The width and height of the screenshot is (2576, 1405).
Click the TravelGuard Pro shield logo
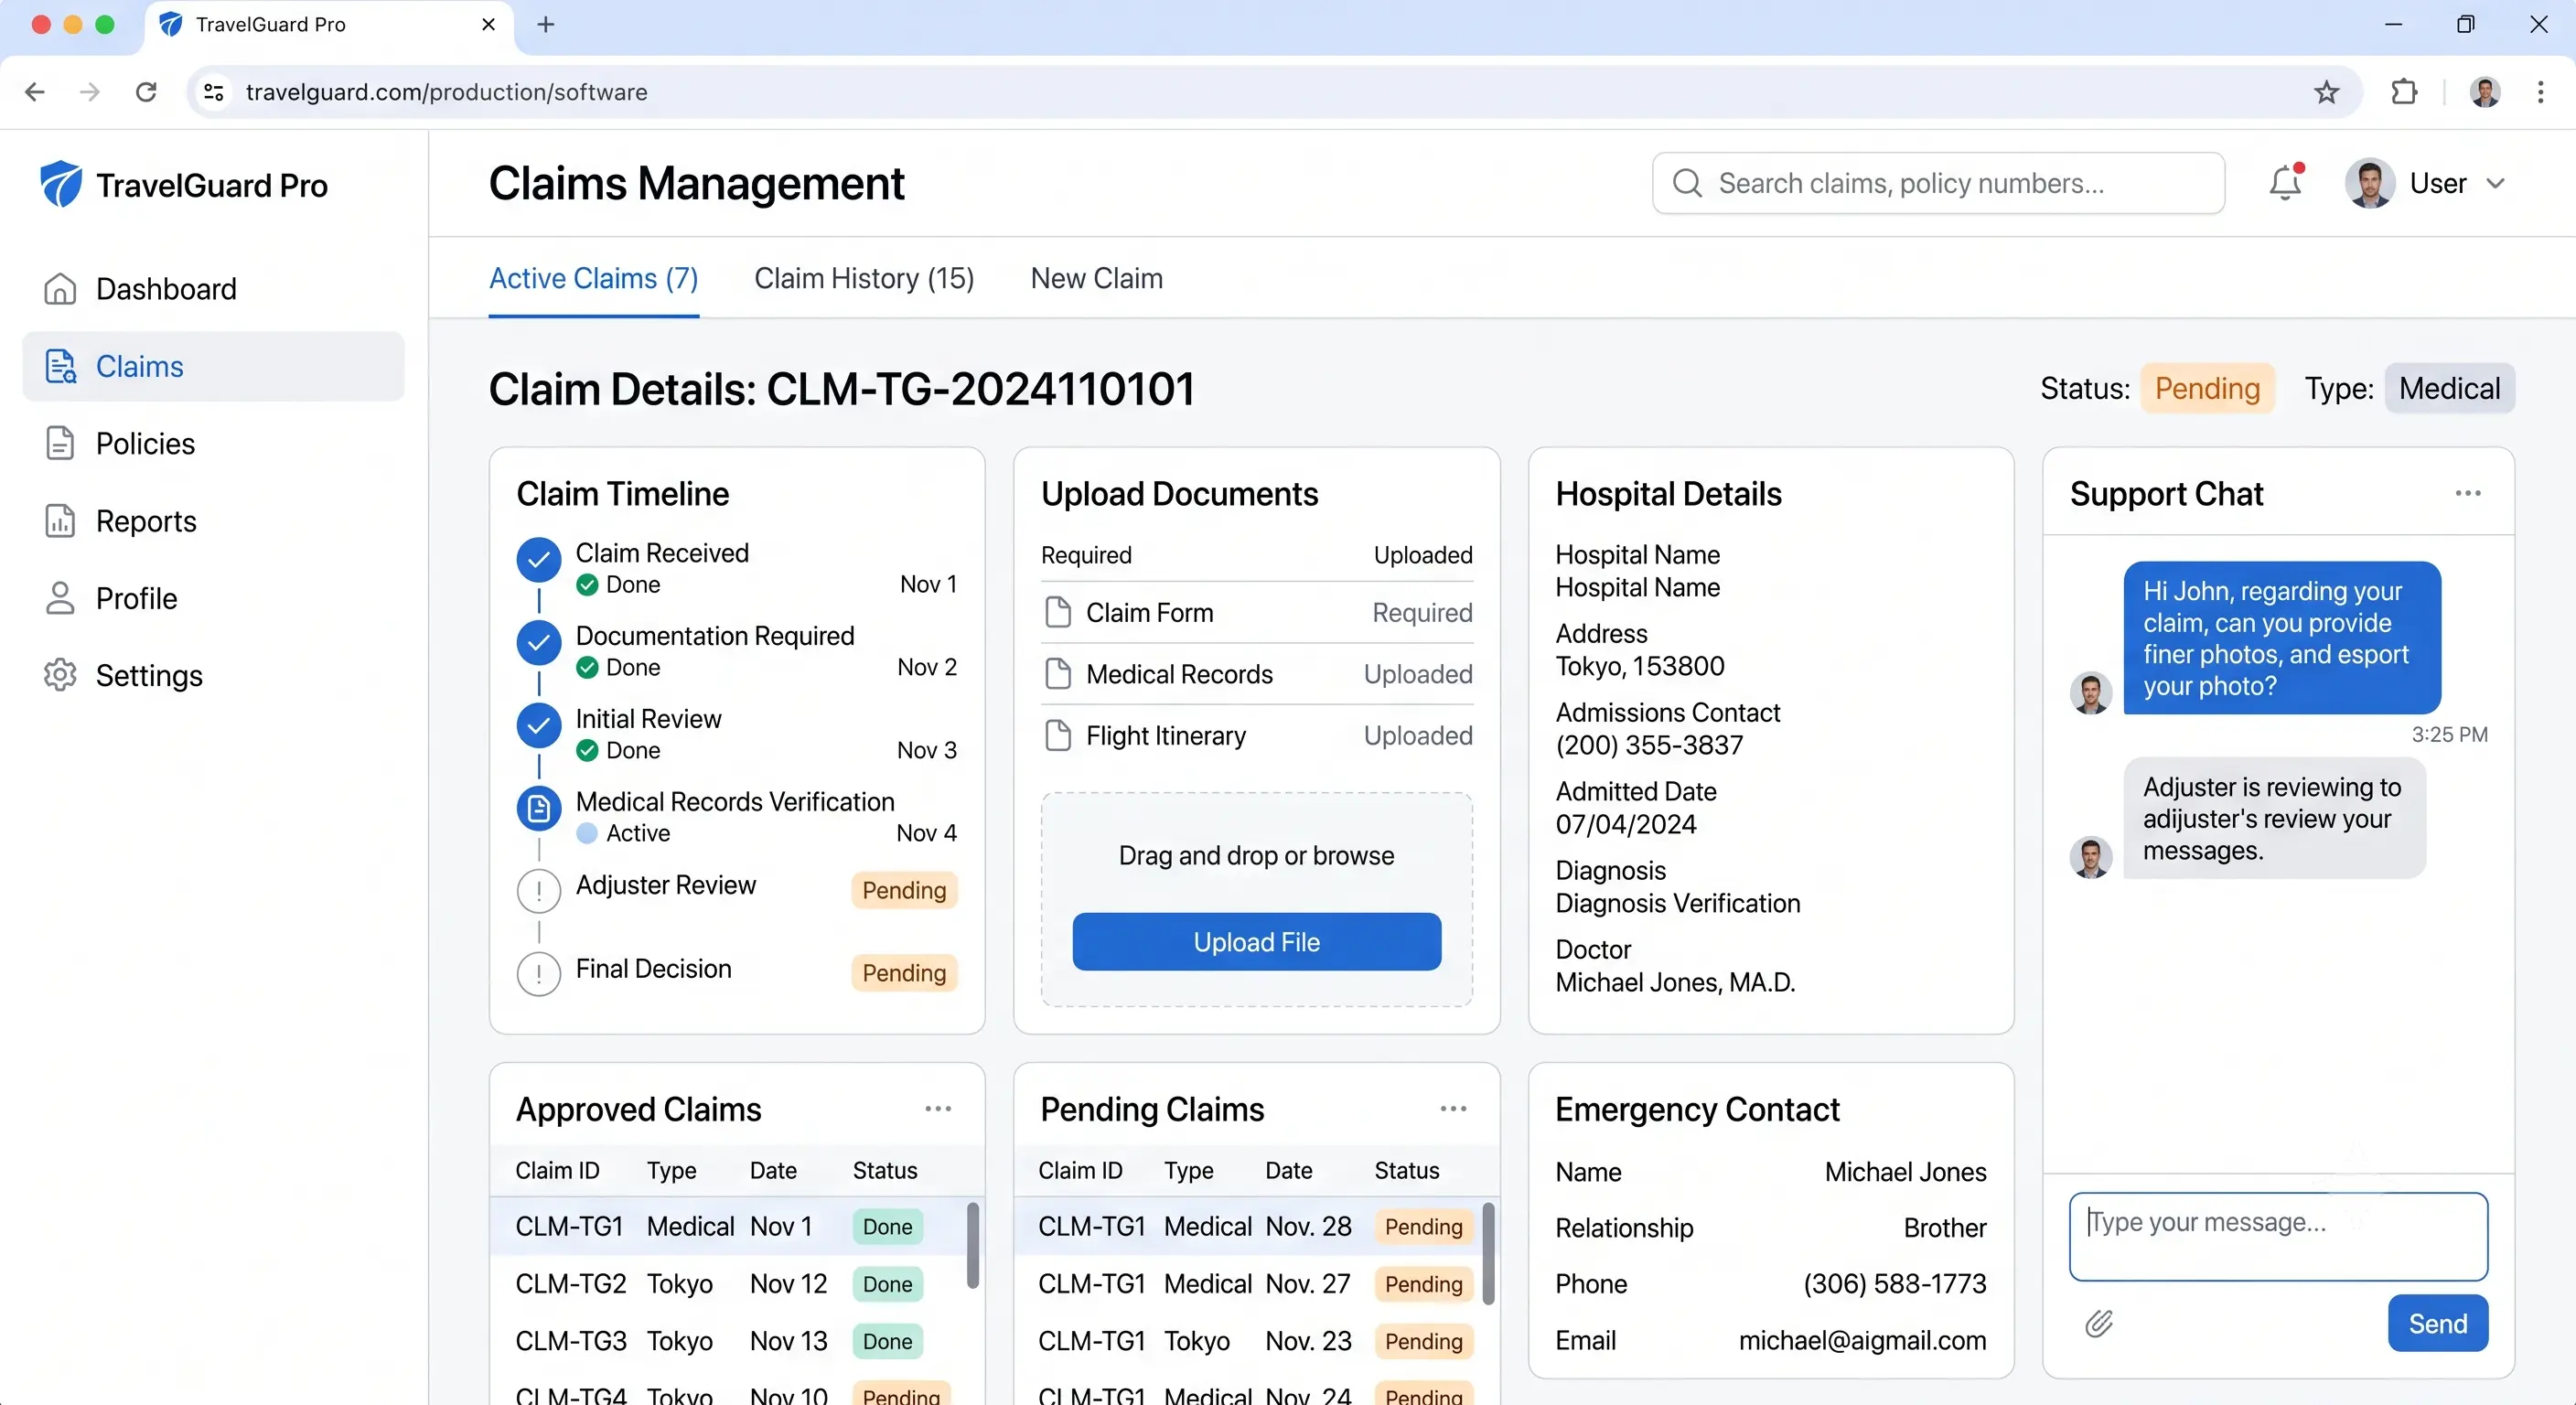pos(61,185)
